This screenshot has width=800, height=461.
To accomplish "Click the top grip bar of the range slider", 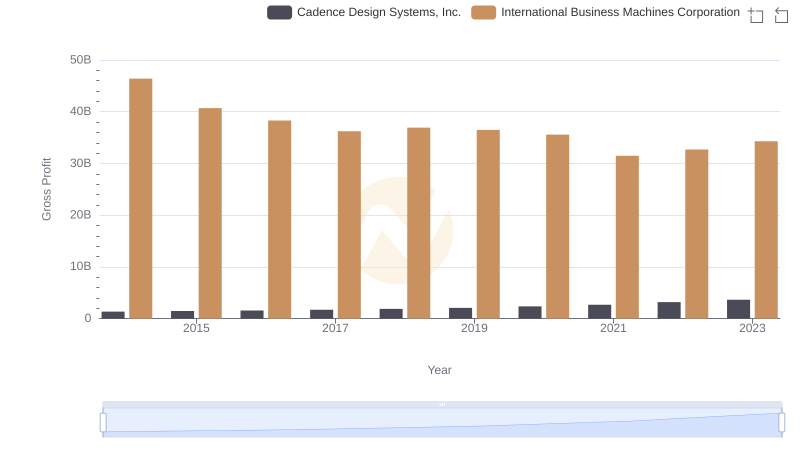I will (x=442, y=404).
